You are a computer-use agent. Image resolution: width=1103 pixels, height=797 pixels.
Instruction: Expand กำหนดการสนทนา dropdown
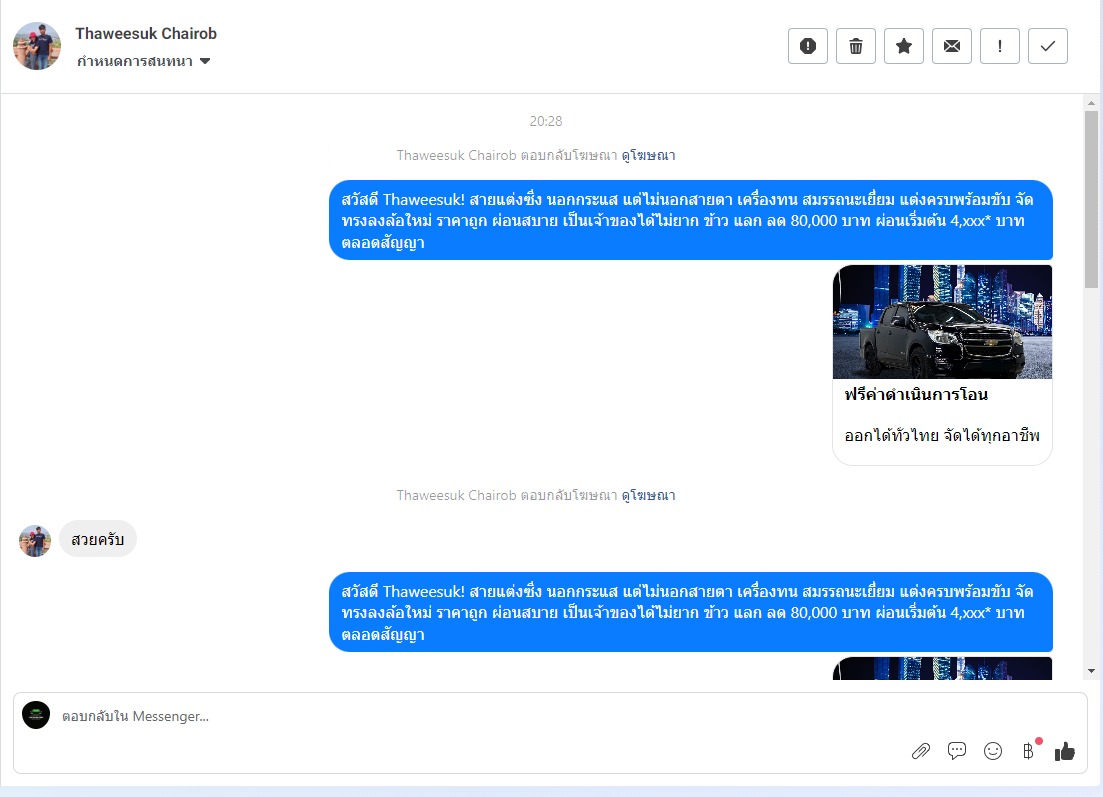[144, 61]
